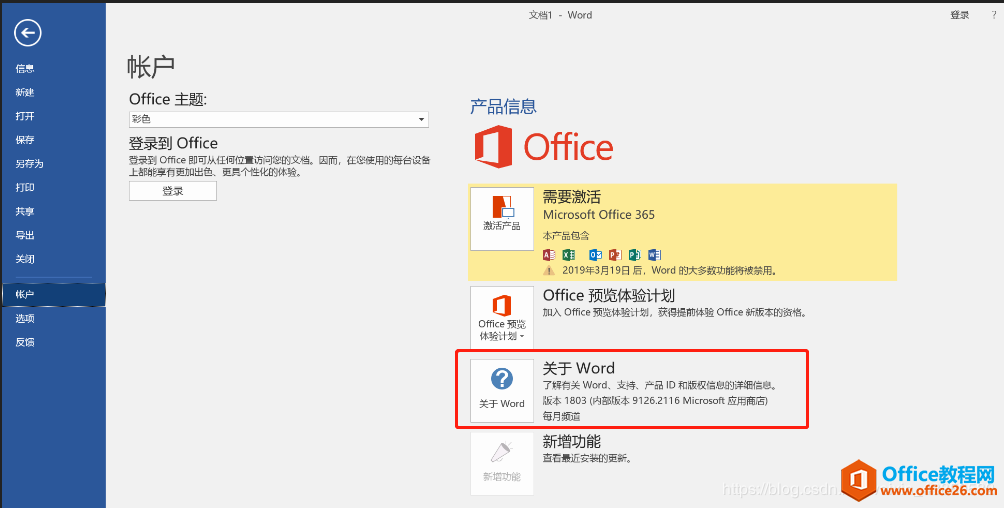Viewport: 1004px width, 508px height.
Task: Click the back arrow circle icon
Action: (x=28, y=33)
